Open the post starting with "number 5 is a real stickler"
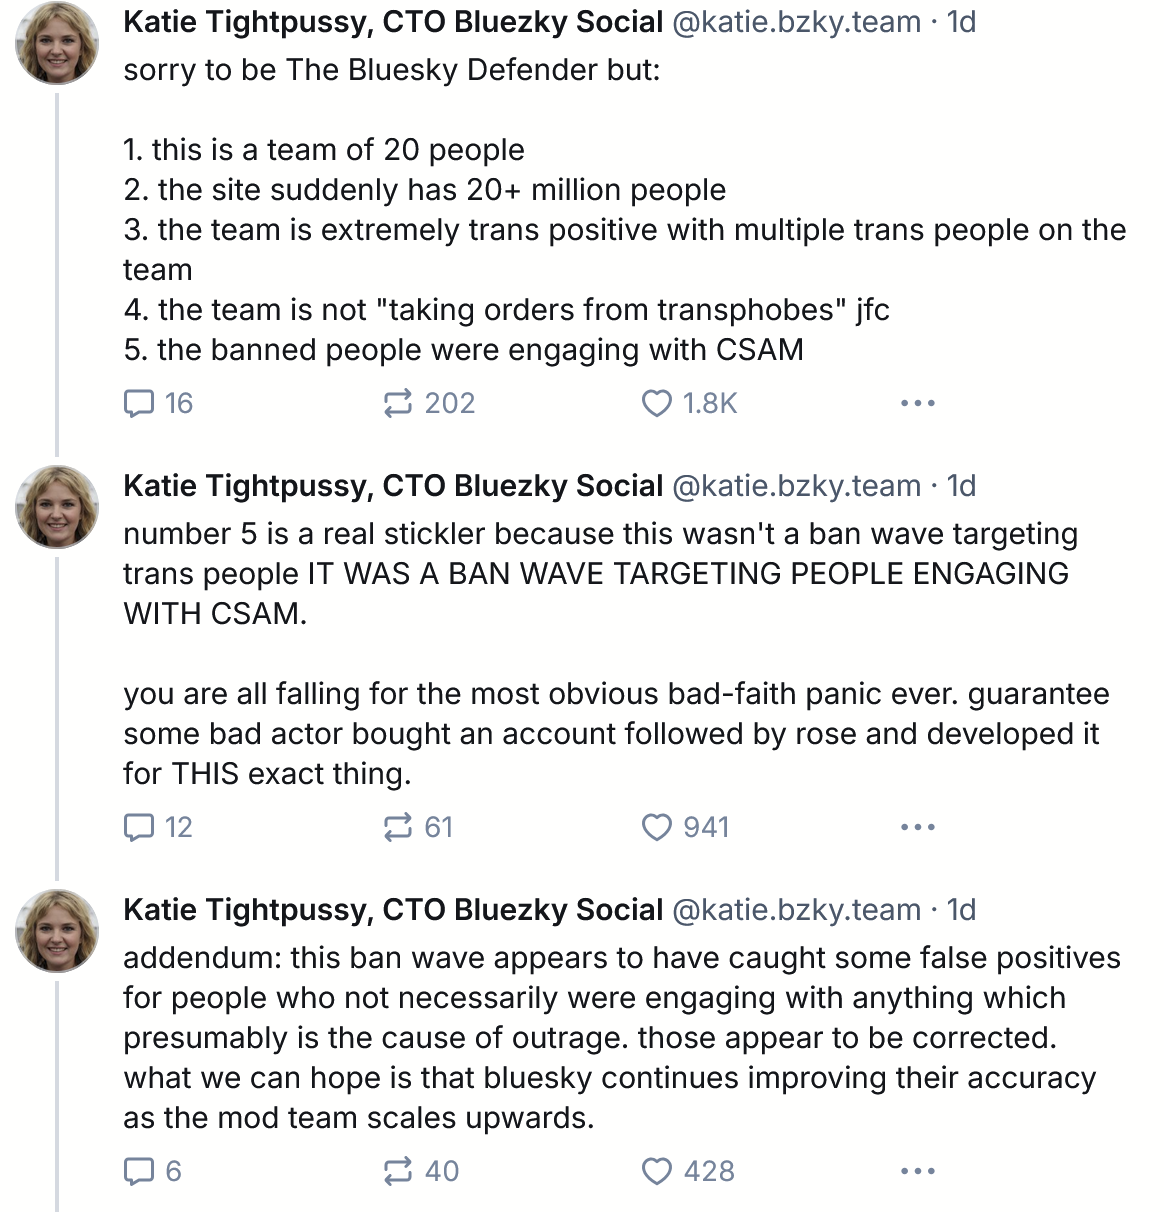The image size is (1164, 1212). [600, 574]
